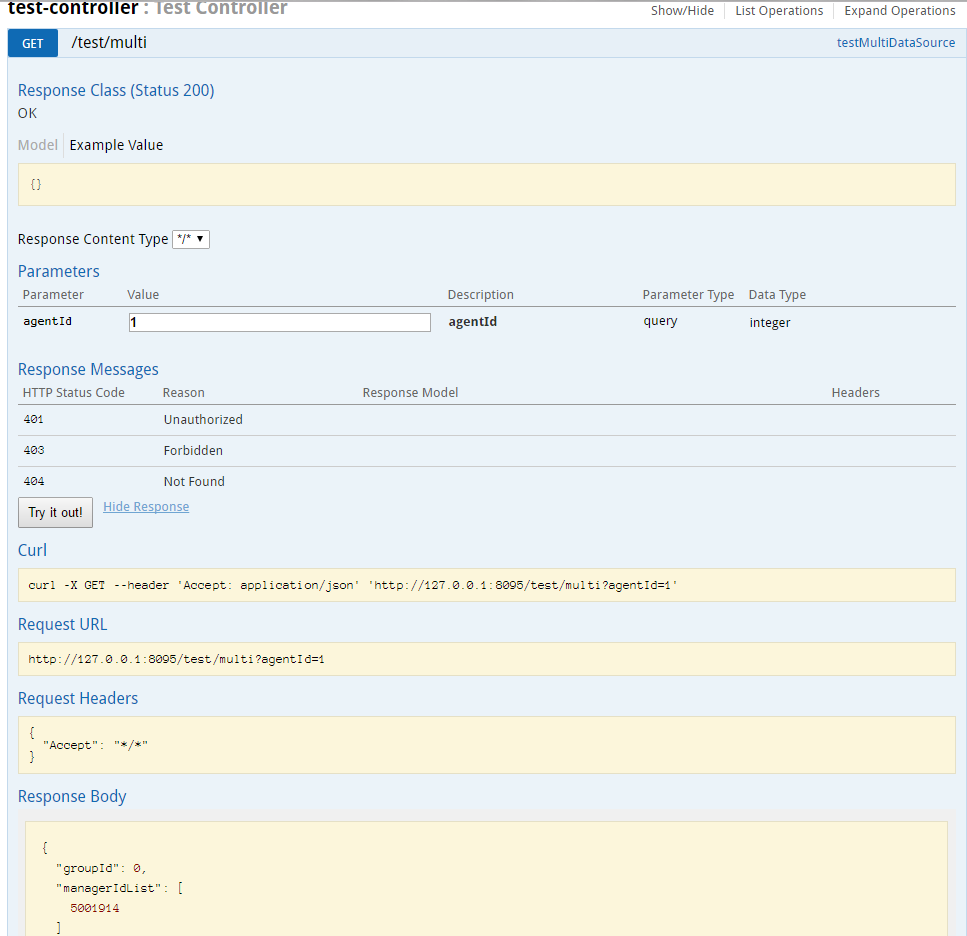This screenshot has height=936, width=967.
Task: Click the agentId parameter name
Action: point(47,321)
